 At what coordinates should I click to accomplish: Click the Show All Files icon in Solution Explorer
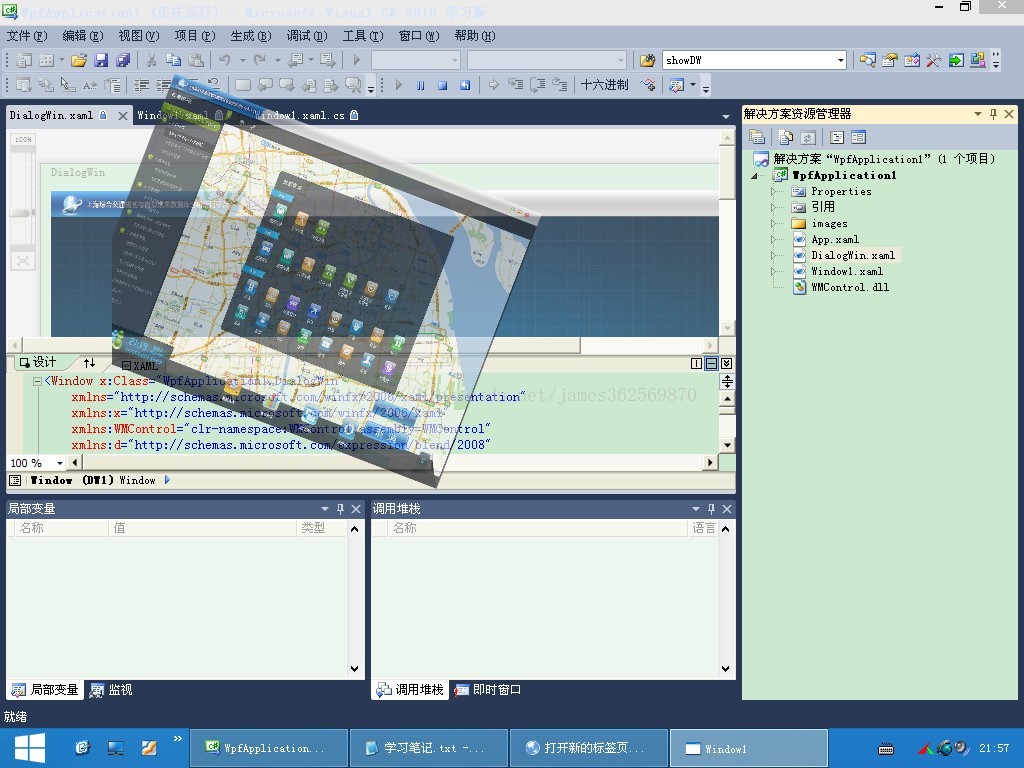[x=786, y=138]
